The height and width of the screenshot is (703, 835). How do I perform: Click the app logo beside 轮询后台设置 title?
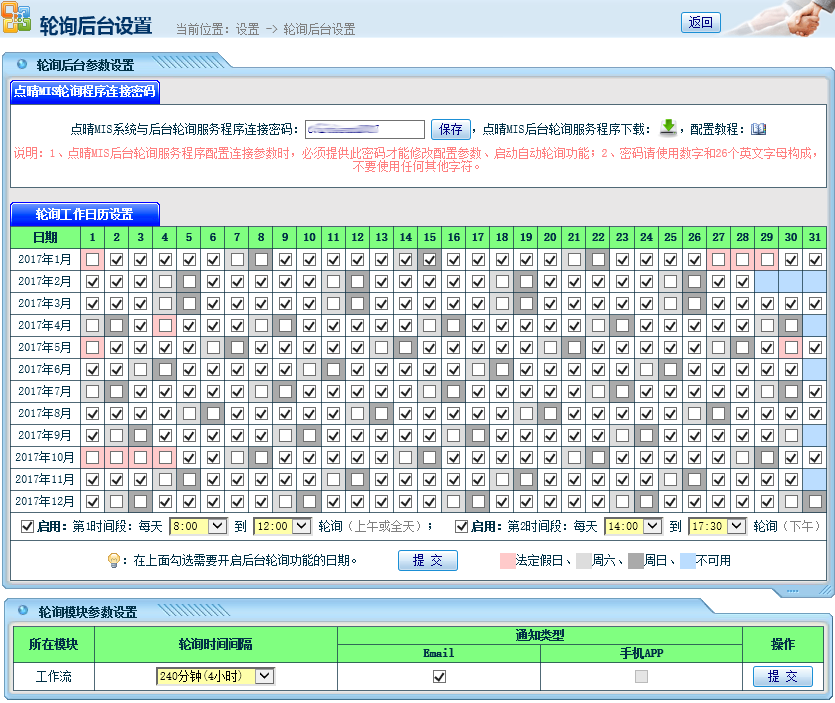[17, 21]
